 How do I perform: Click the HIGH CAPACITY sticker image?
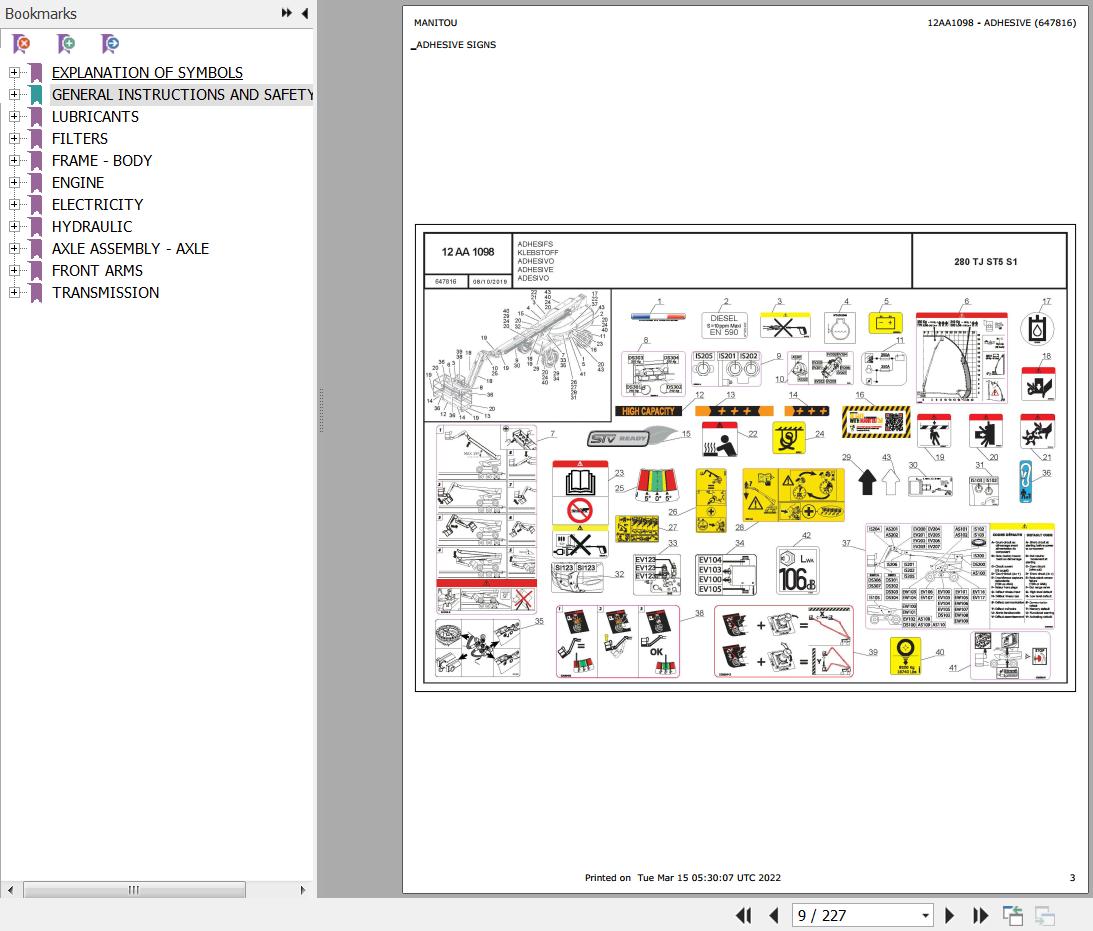click(648, 411)
